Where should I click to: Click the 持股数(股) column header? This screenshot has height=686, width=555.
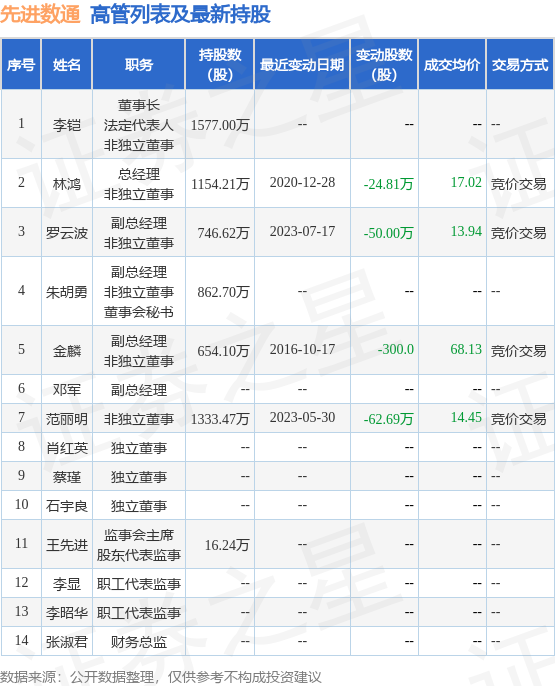pos(220,65)
